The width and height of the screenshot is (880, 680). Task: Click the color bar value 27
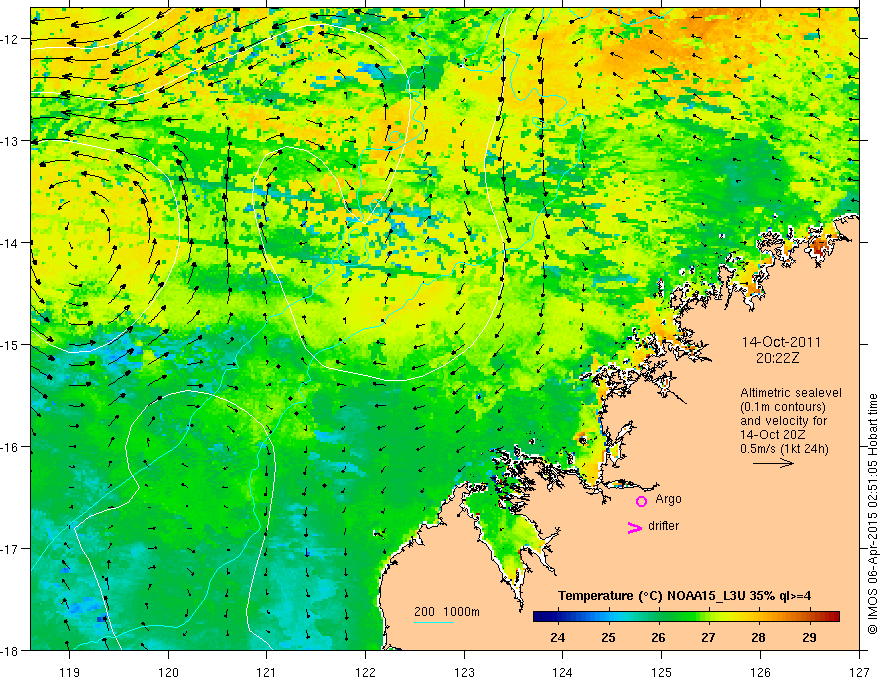pyautogui.click(x=708, y=638)
